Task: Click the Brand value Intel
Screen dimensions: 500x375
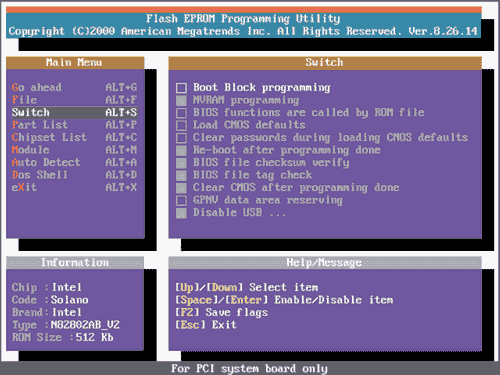Action: point(67,312)
